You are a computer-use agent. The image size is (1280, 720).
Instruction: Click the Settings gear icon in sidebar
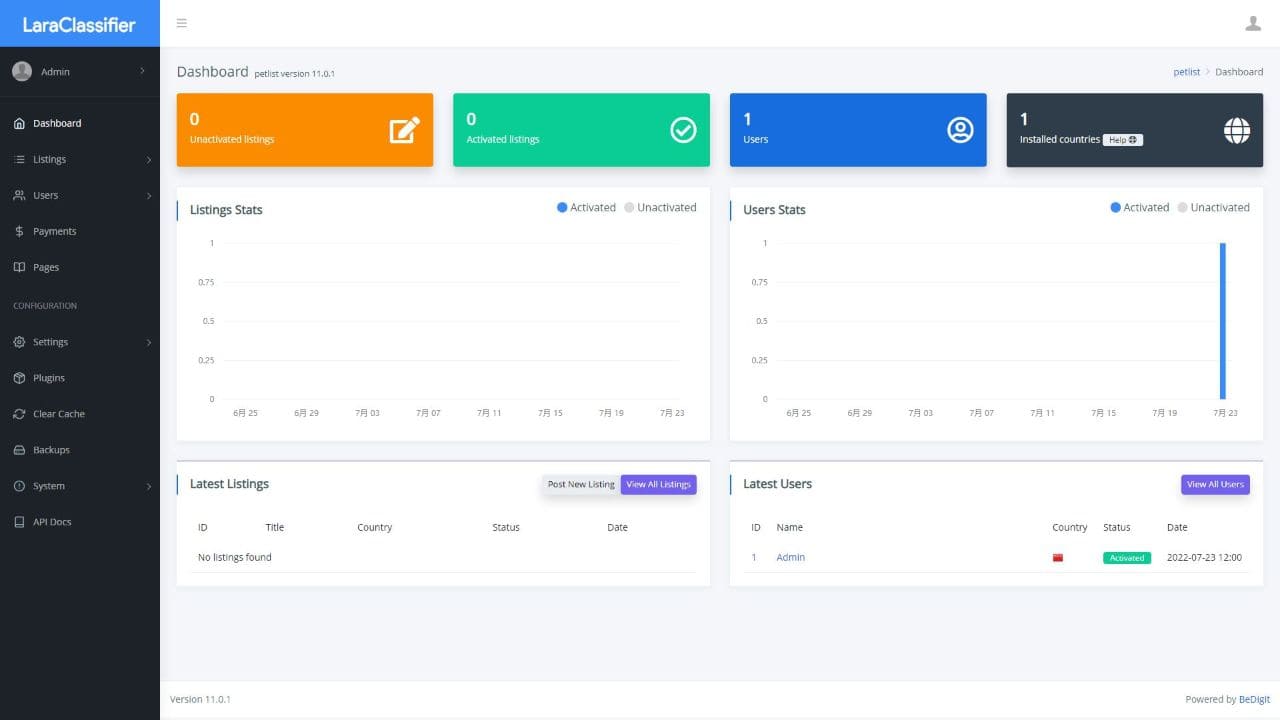19,342
